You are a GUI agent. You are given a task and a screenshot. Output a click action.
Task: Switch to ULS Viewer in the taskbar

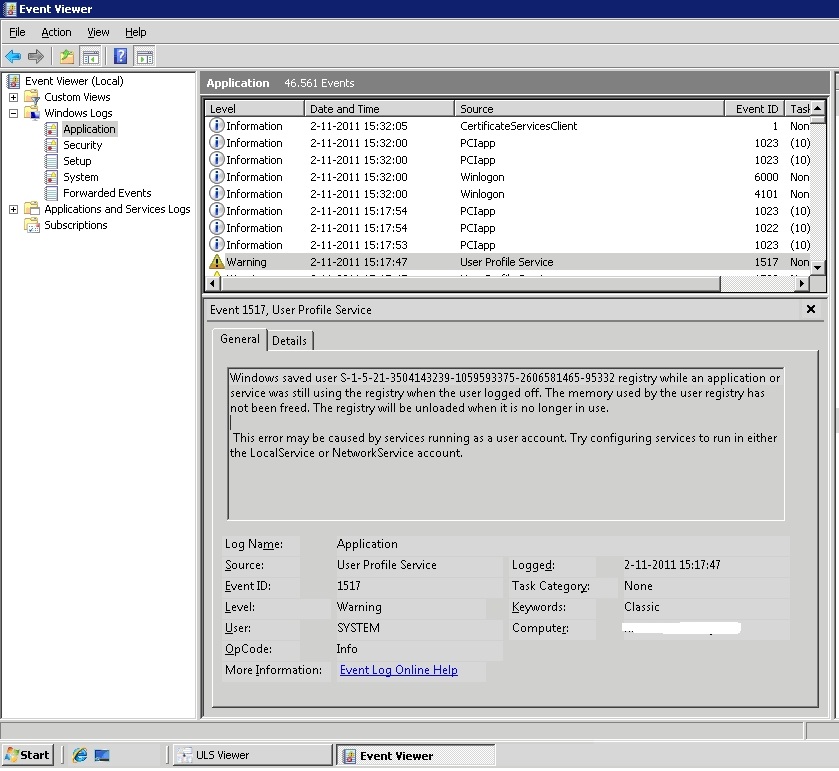(253, 755)
